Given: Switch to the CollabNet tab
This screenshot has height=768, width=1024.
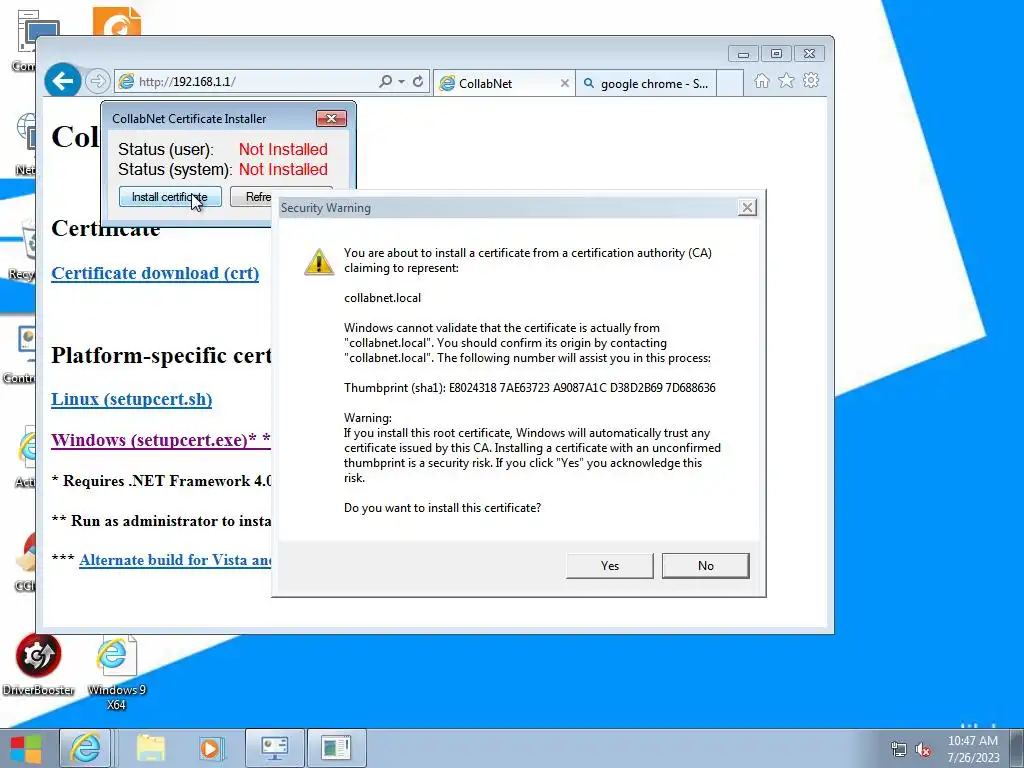Looking at the screenshot, I should pos(496,84).
